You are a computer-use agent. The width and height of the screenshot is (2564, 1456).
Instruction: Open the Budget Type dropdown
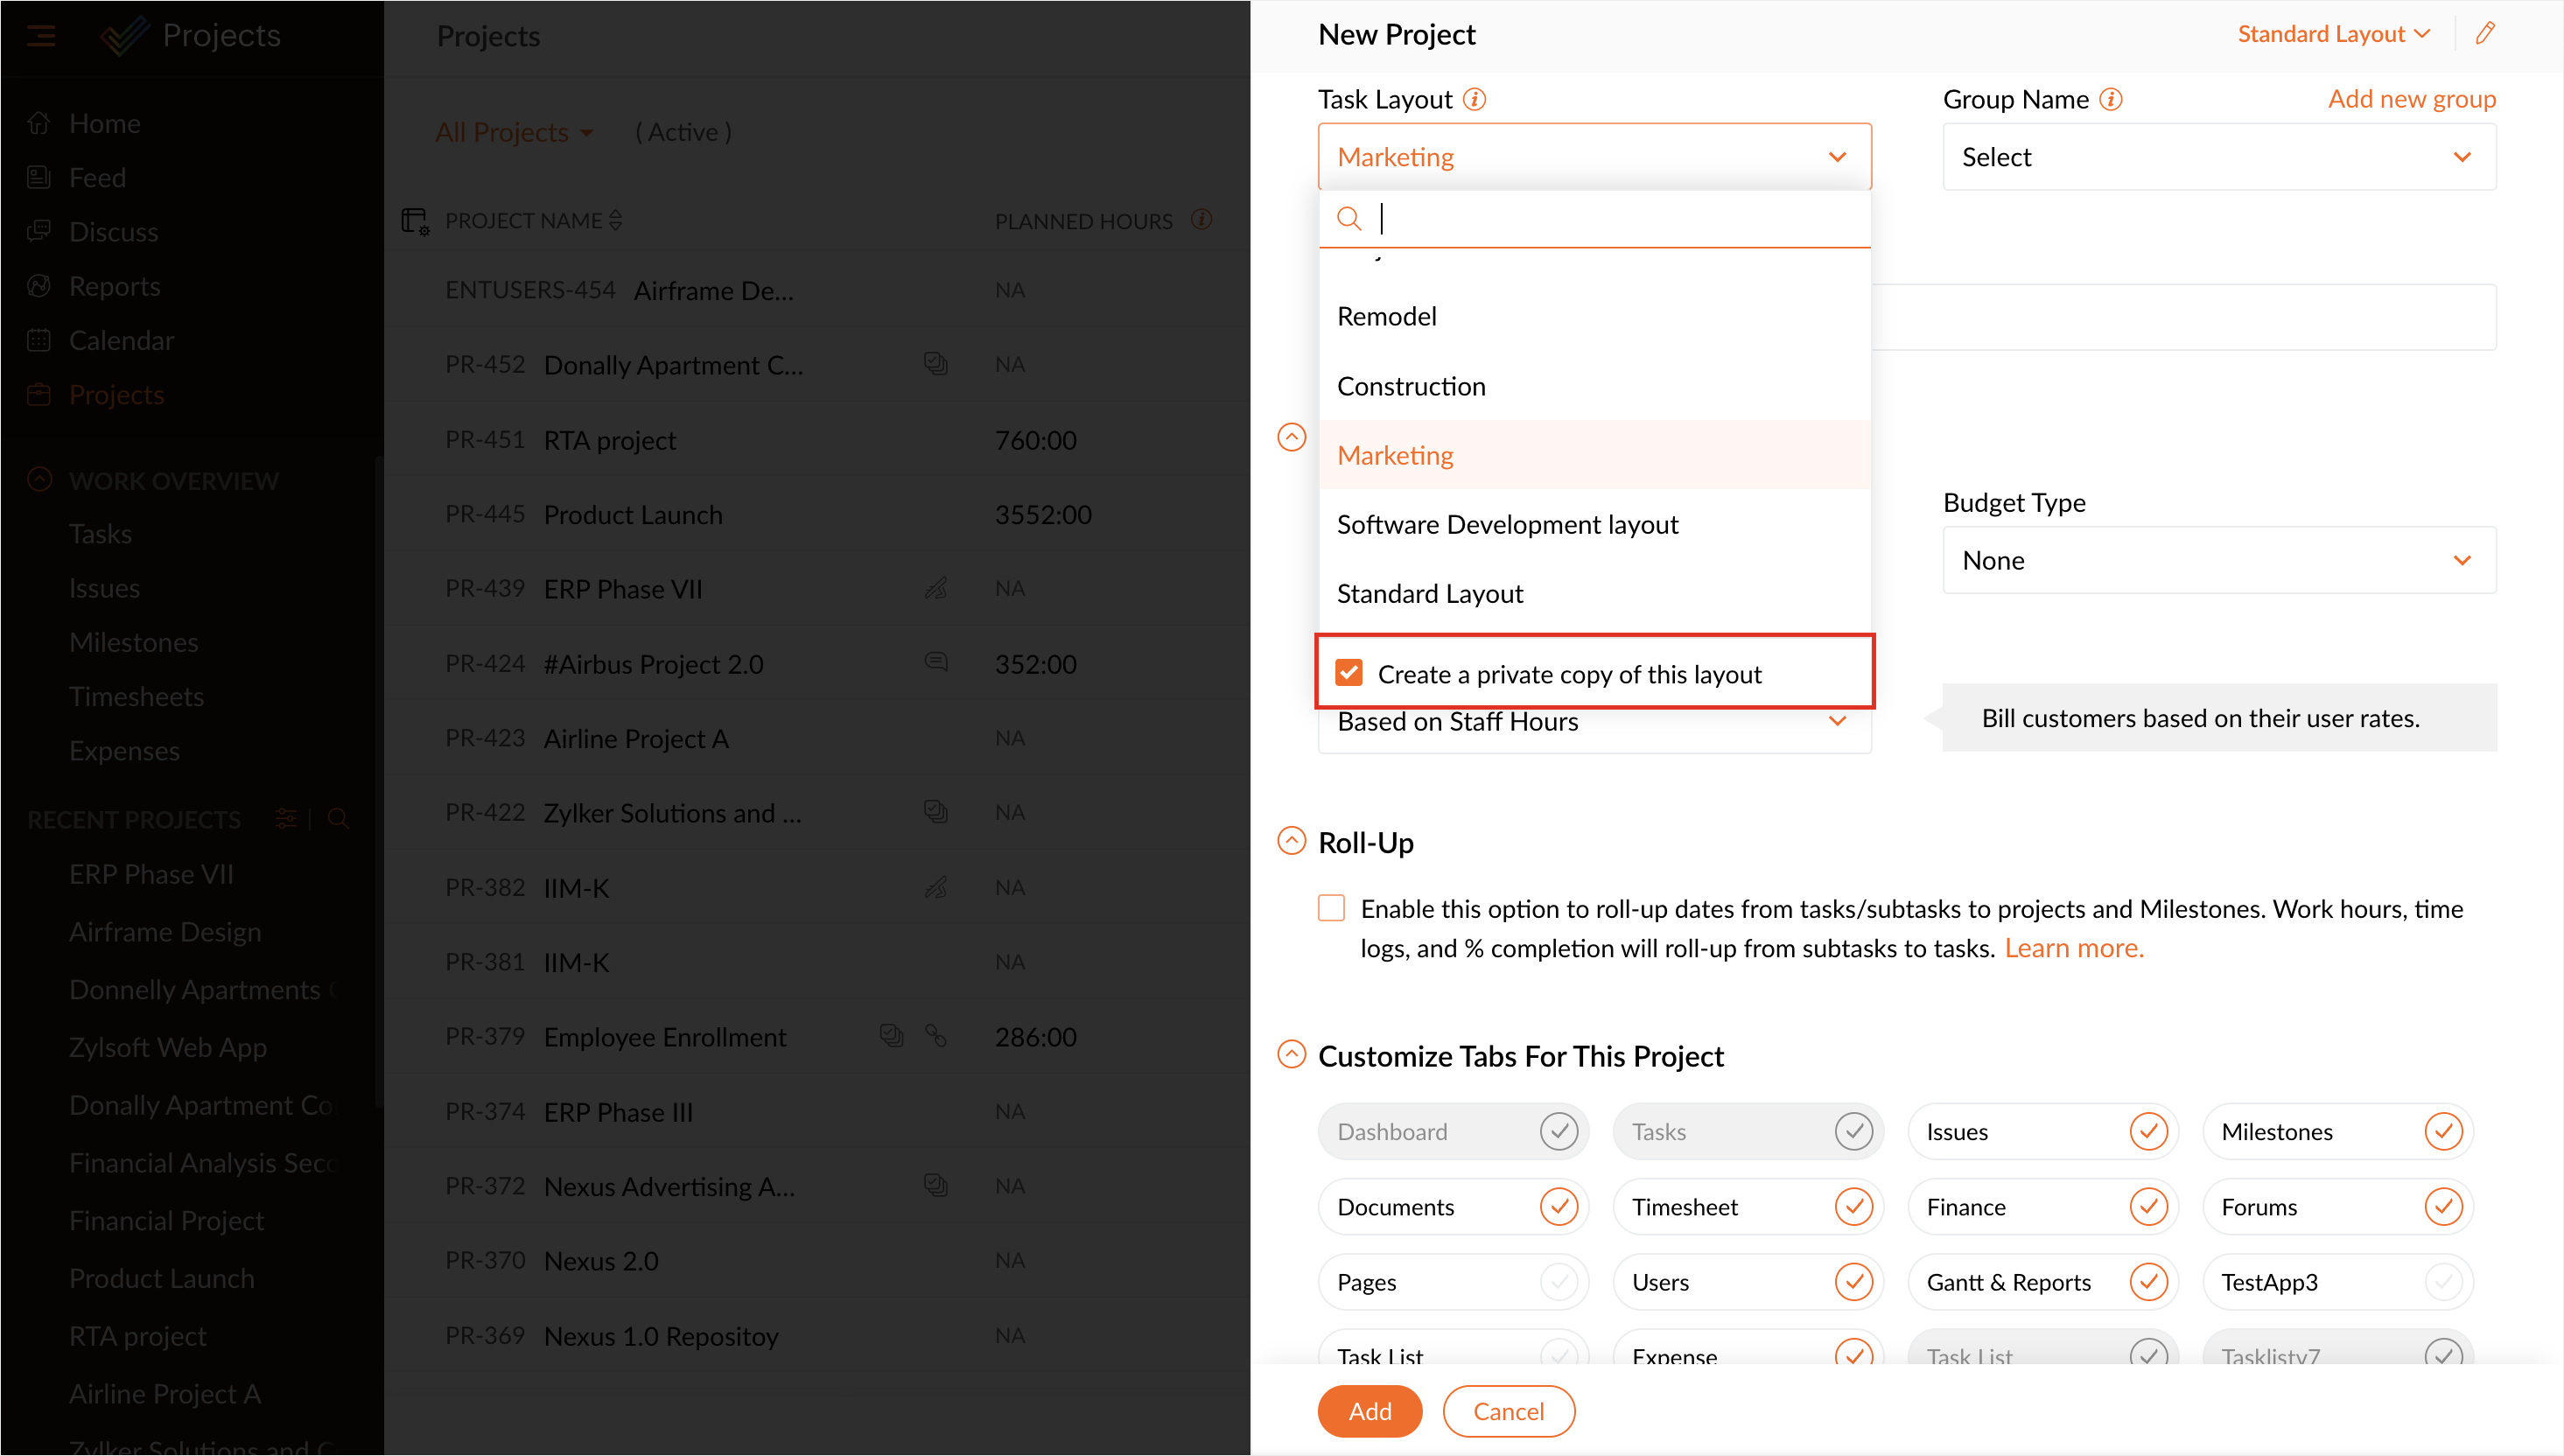(2218, 560)
